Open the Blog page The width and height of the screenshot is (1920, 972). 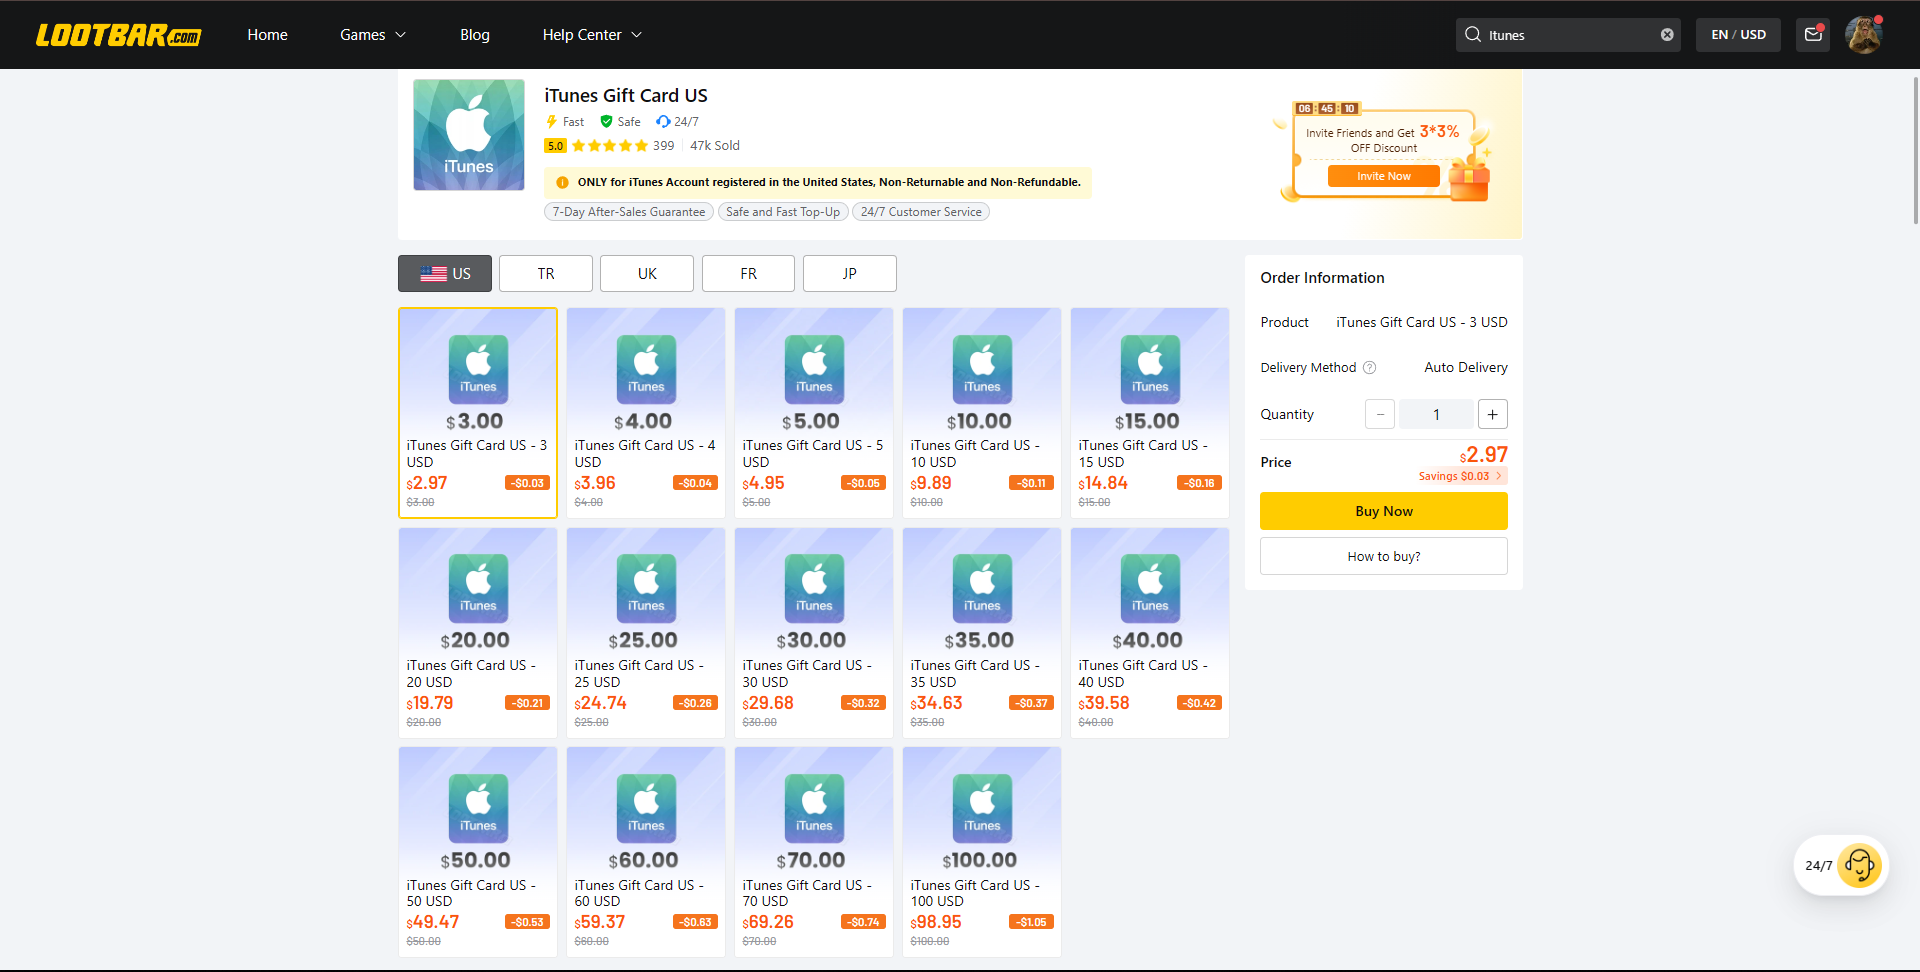[475, 35]
